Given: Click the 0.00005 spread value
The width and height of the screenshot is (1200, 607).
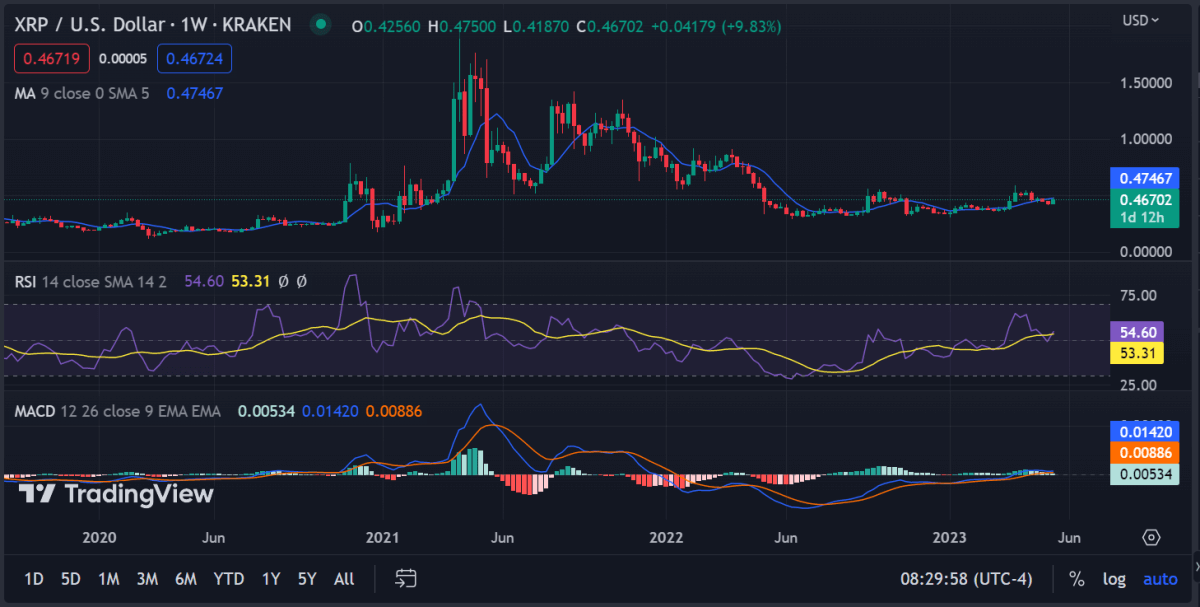Looking at the screenshot, I should [x=123, y=59].
